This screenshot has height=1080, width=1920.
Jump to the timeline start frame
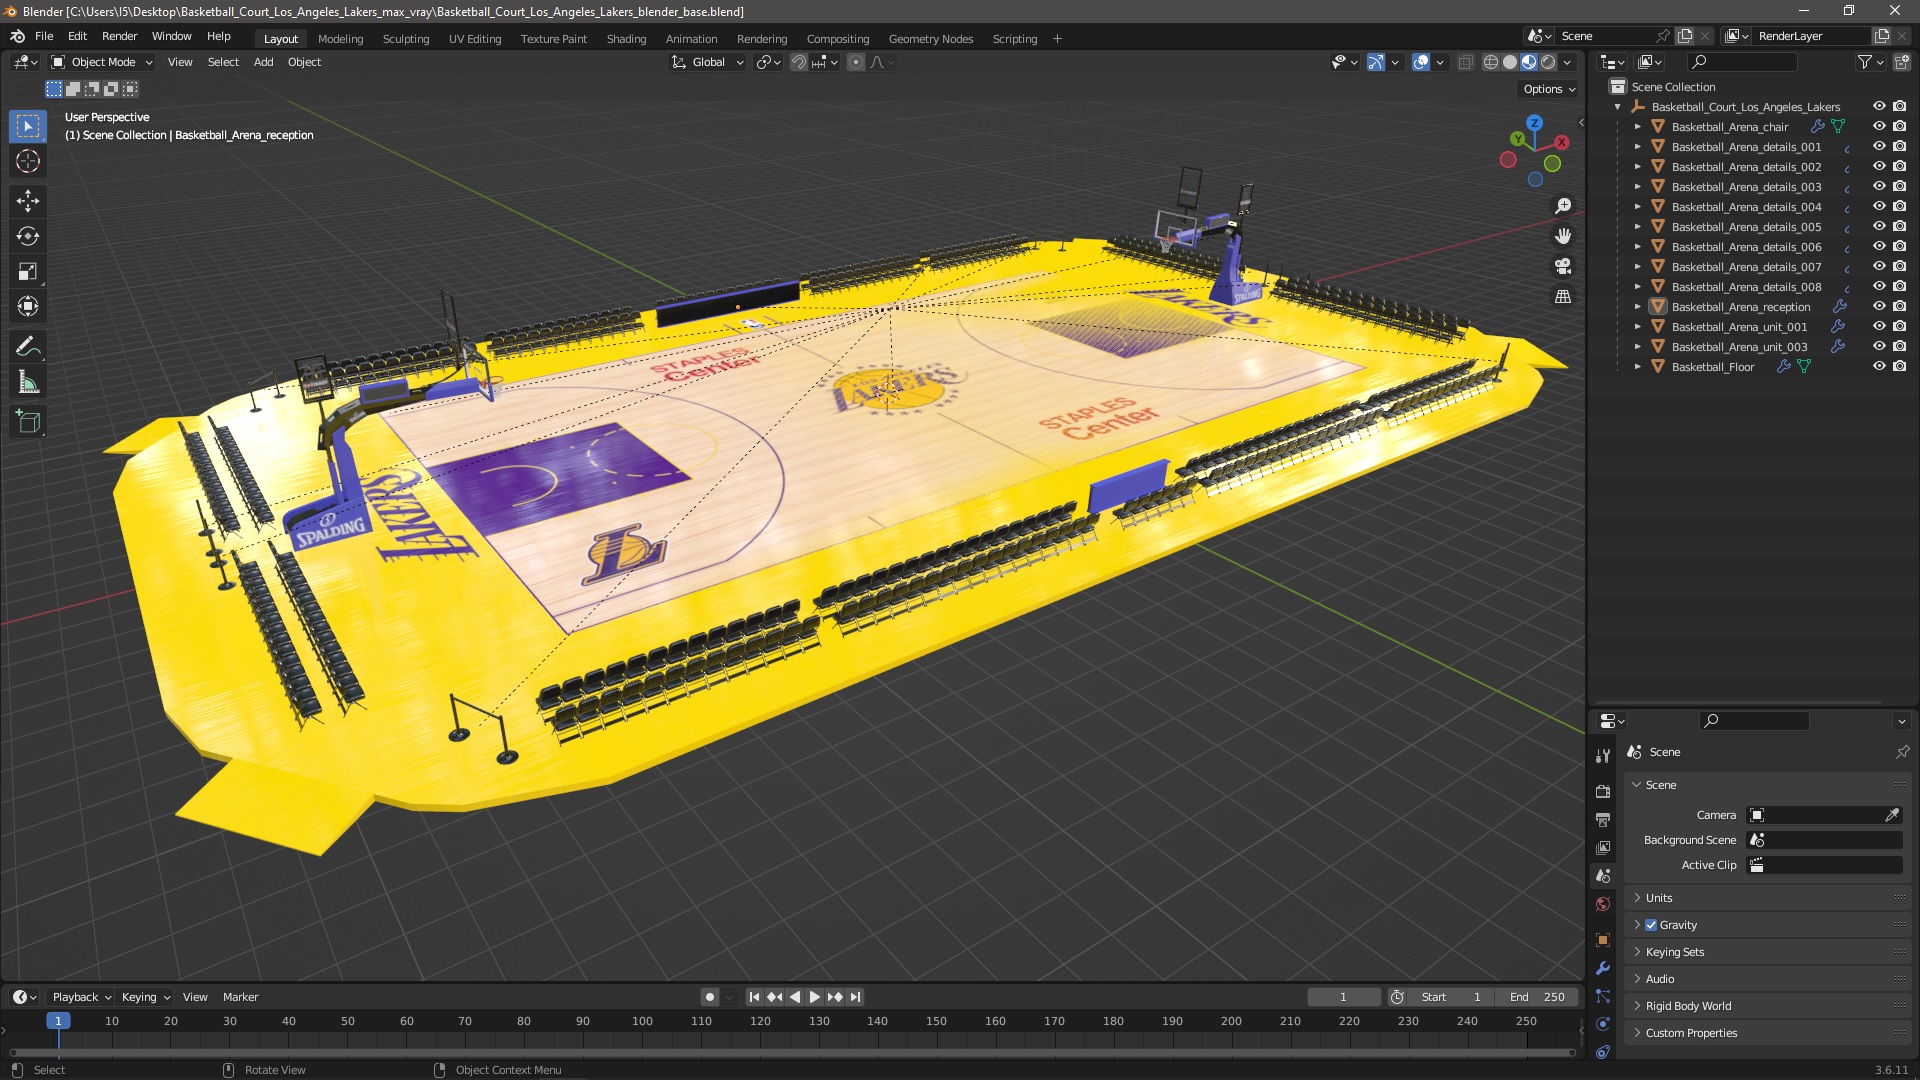(754, 997)
